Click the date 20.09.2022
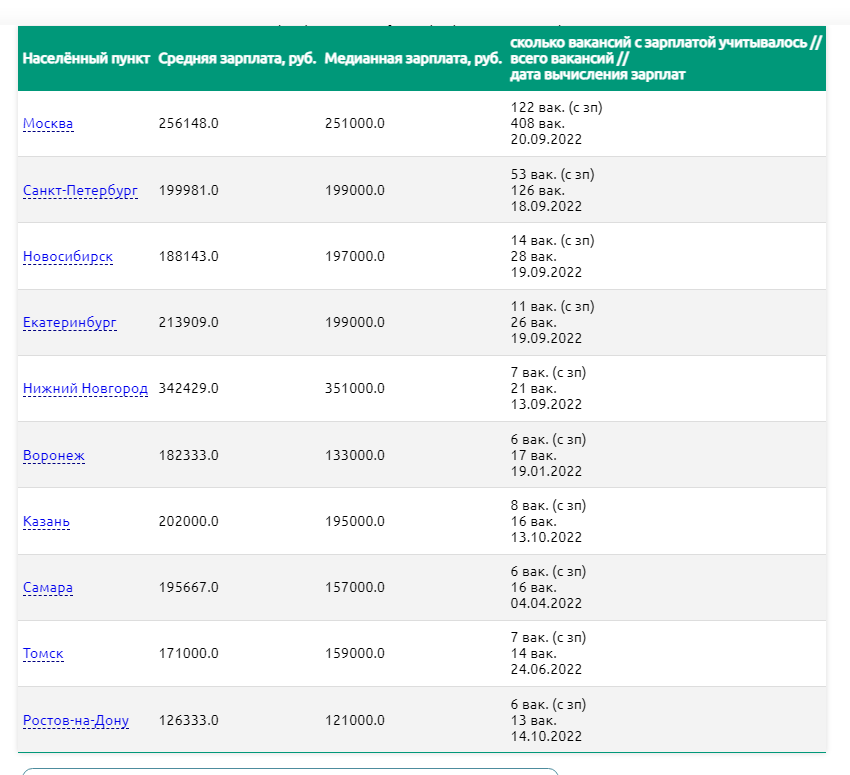Image resolution: width=850 pixels, height=775 pixels. pyautogui.click(x=546, y=139)
